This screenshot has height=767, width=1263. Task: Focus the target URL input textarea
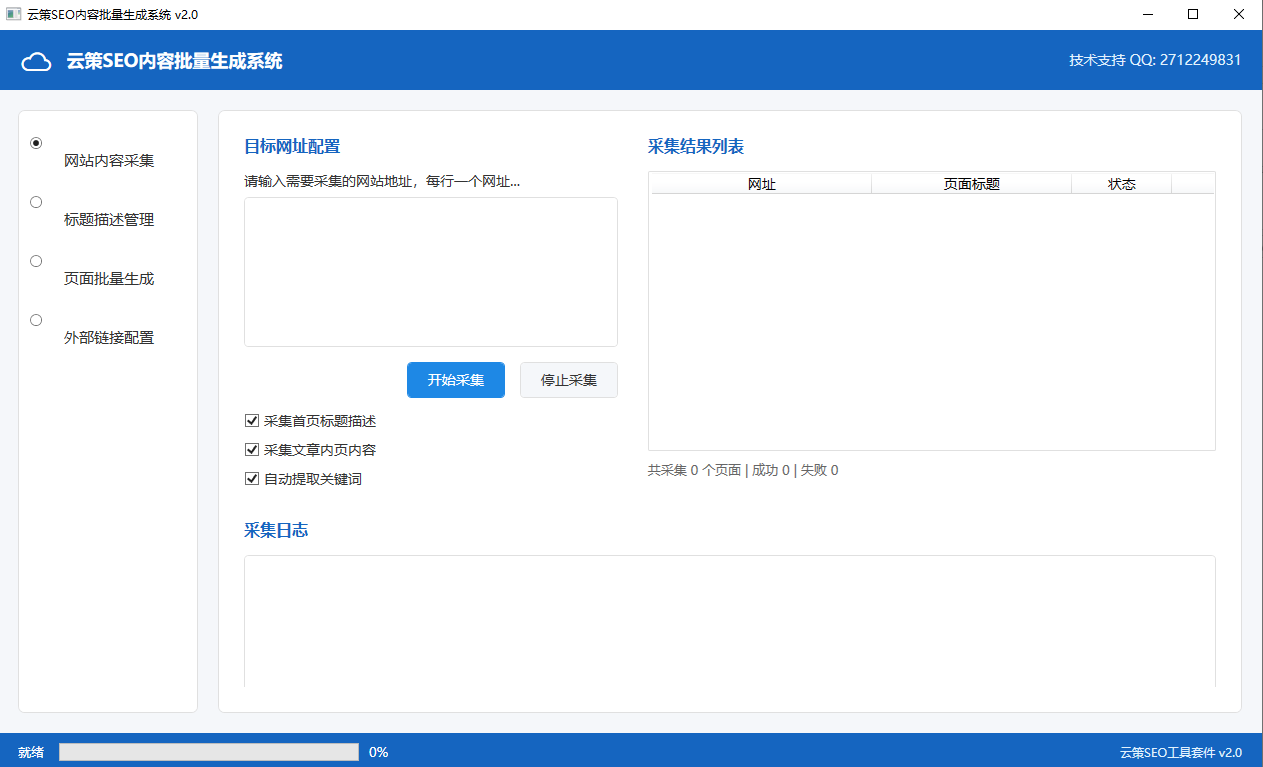[x=431, y=272]
